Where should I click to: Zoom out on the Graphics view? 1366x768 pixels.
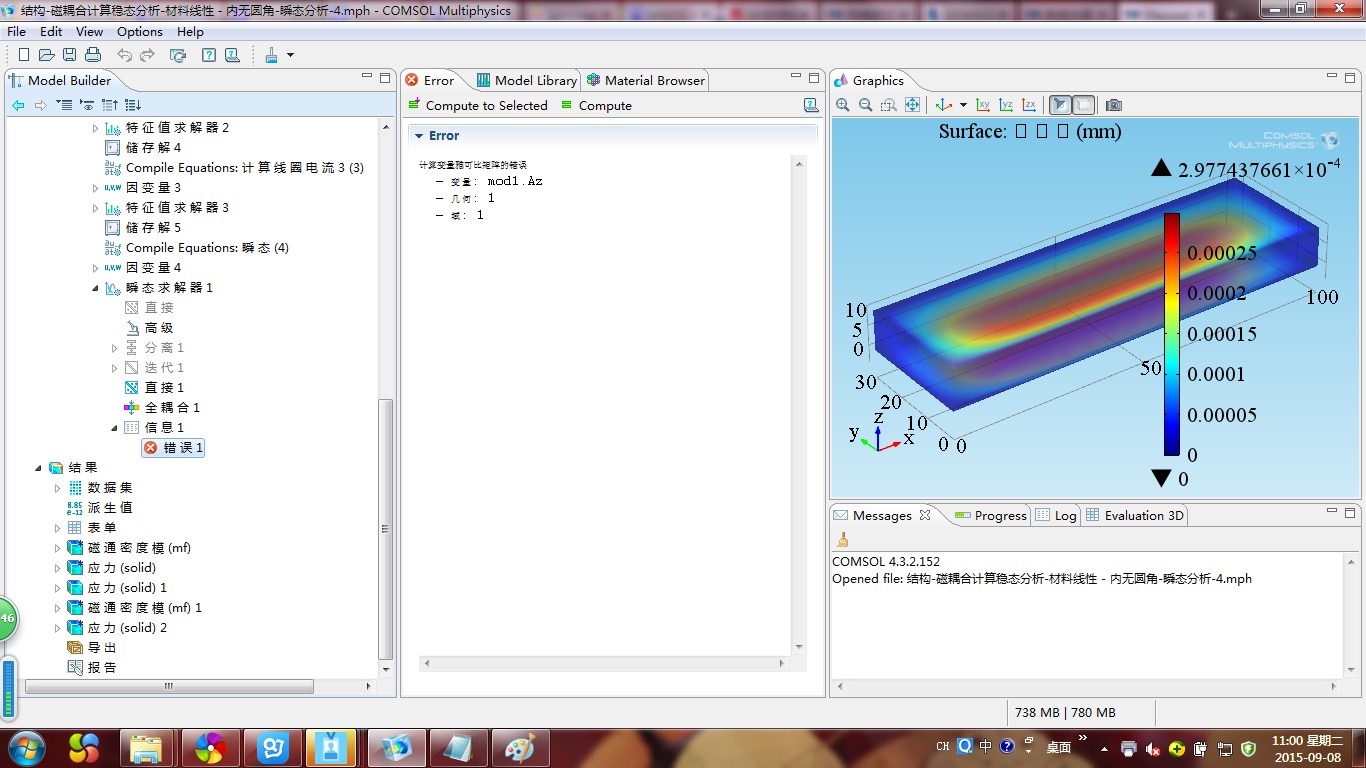866,105
